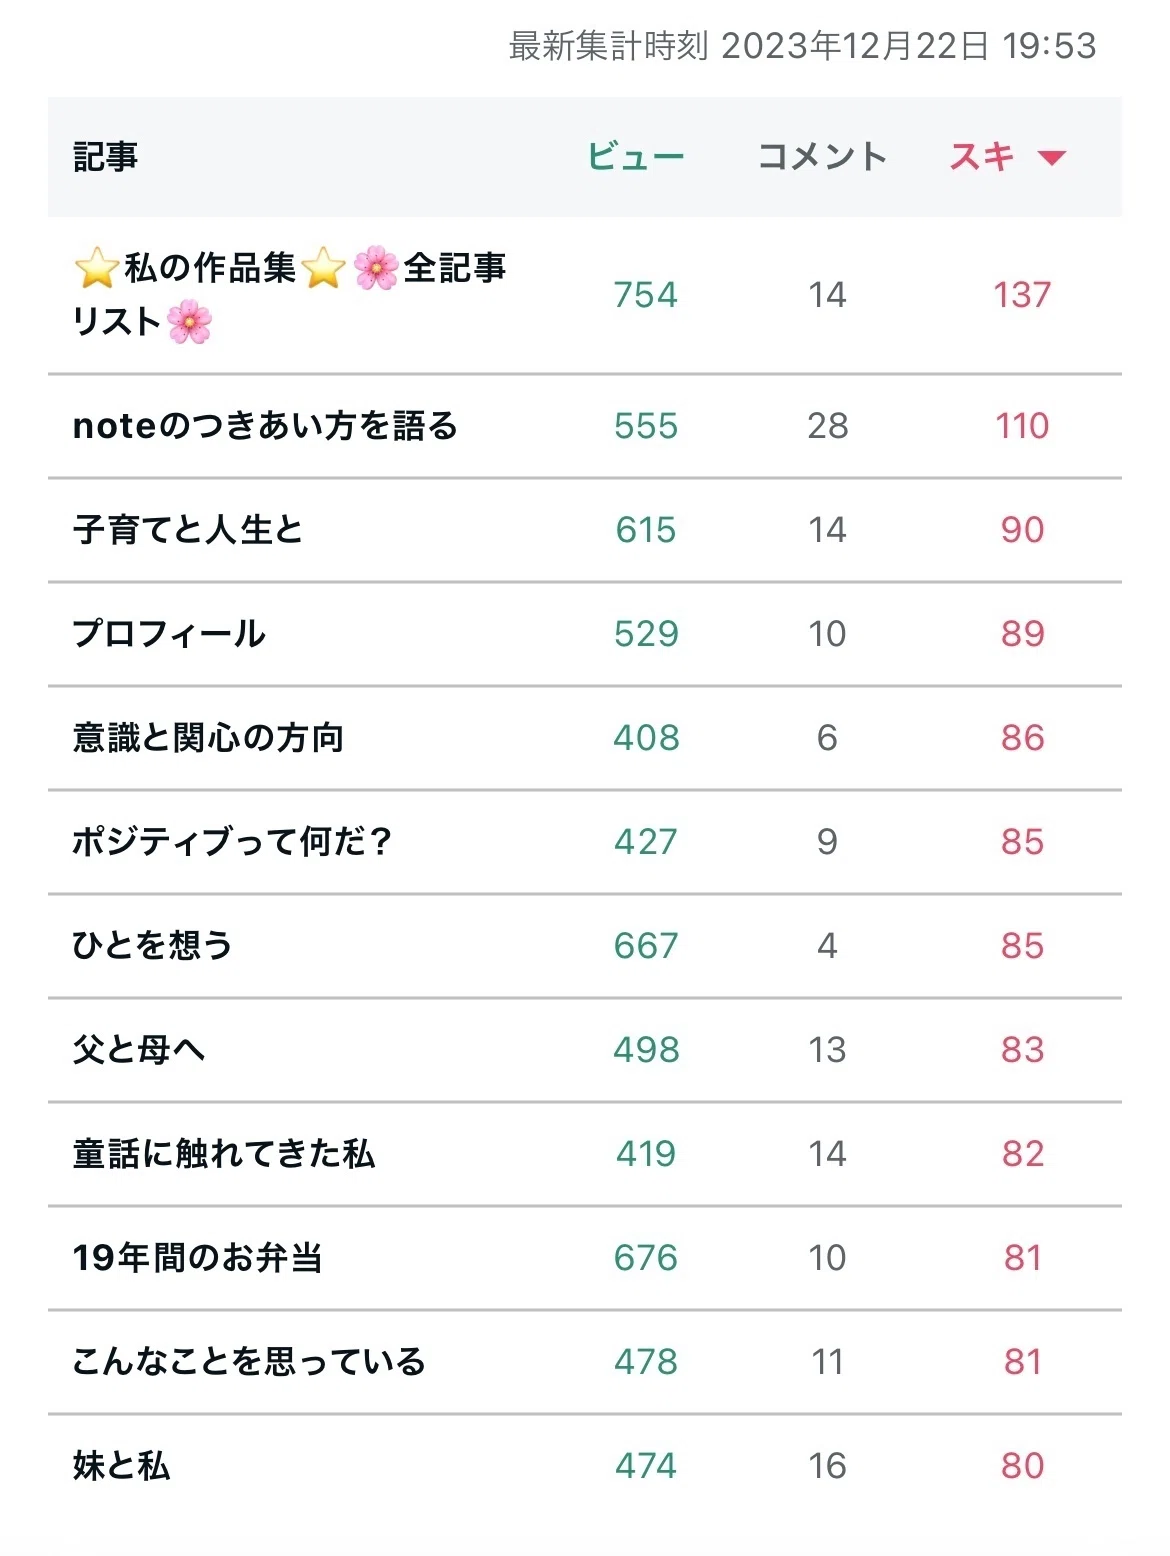Open the こんなことを思っている article
The image size is (1170, 1556).
249,1362
